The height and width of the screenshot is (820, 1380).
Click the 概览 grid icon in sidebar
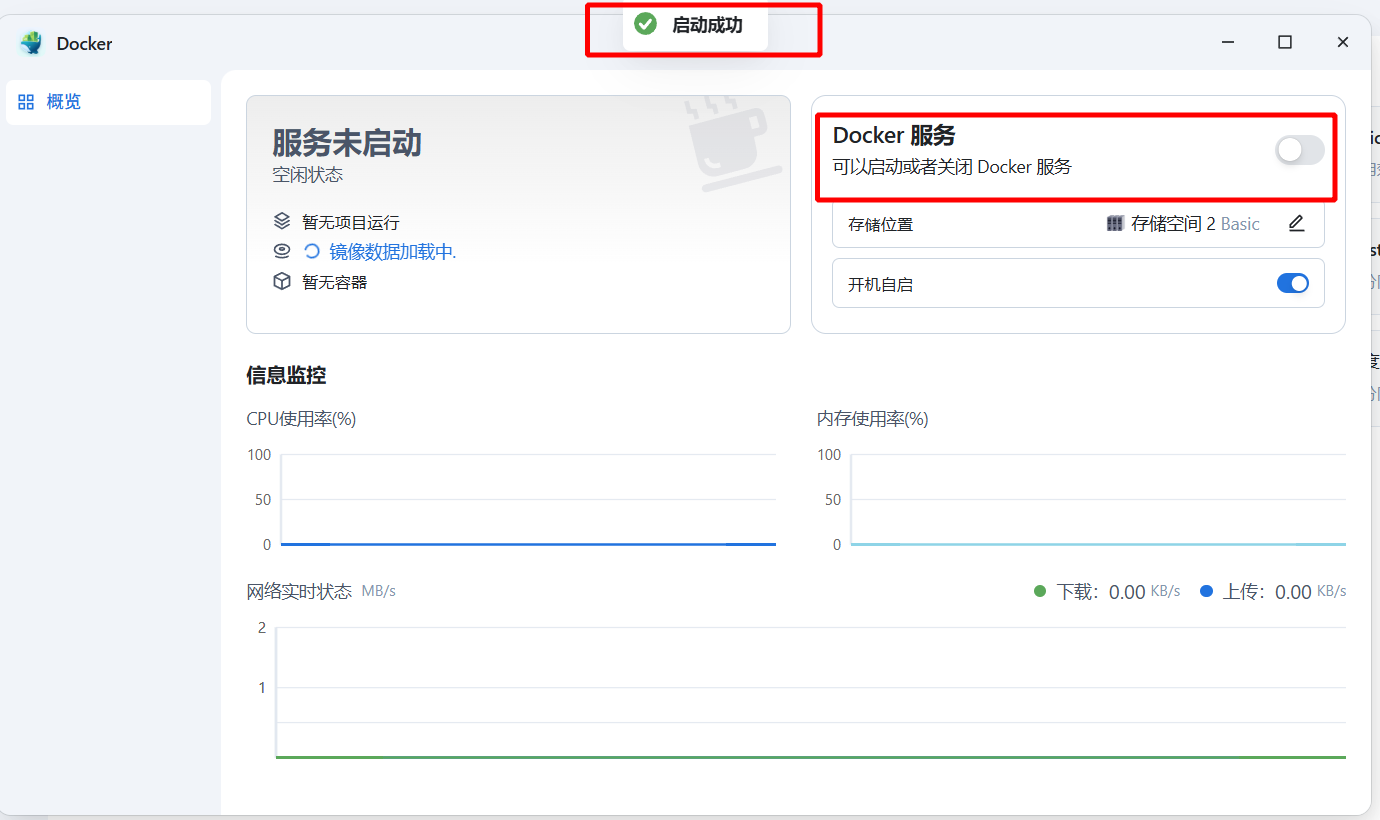click(27, 102)
